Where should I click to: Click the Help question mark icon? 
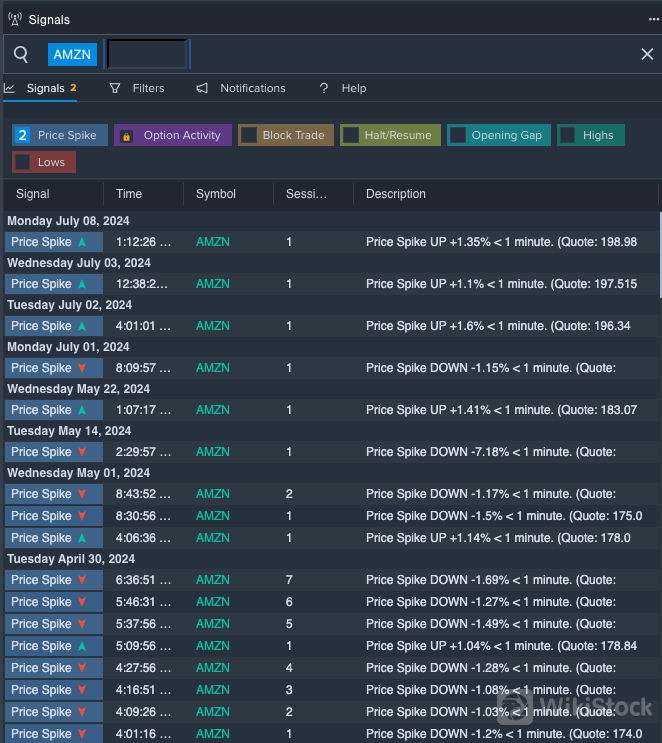(x=324, y=88)
